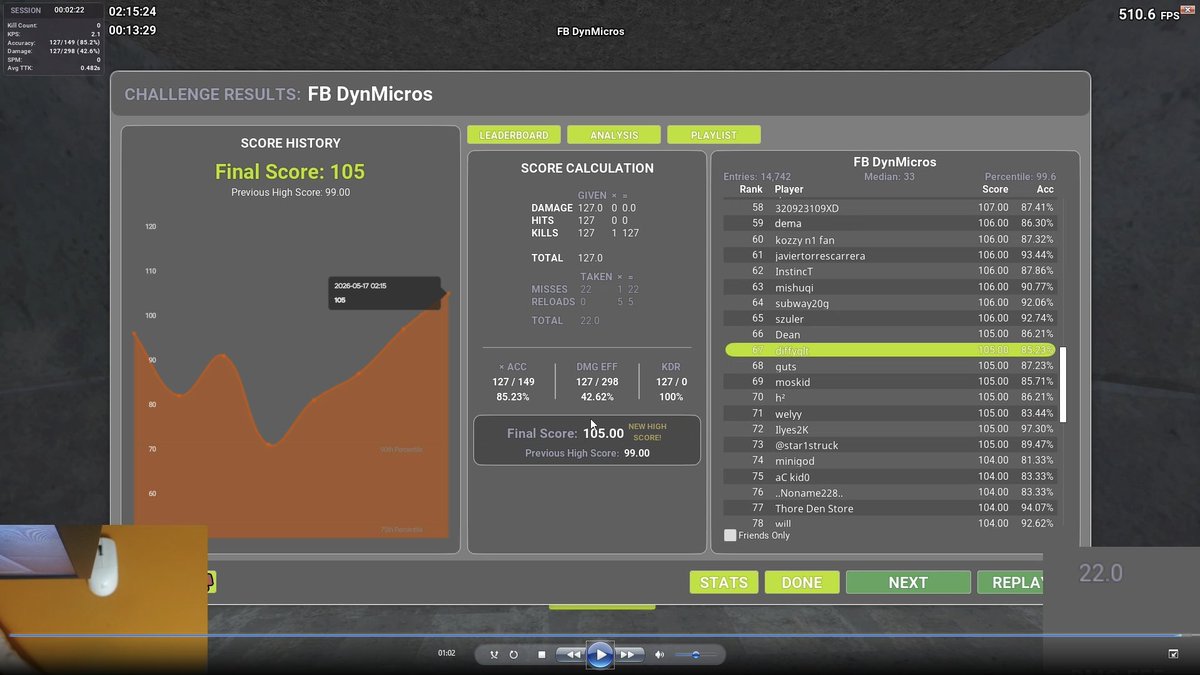Open the Playlist tab
The image size is (1200, 675).
click(x=714, y=135)
